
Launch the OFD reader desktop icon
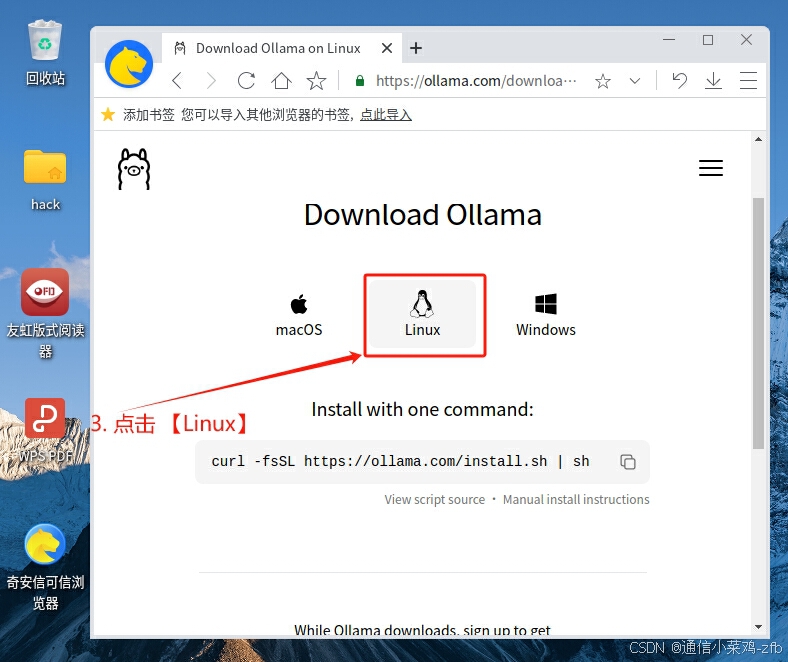coord(45,313)
